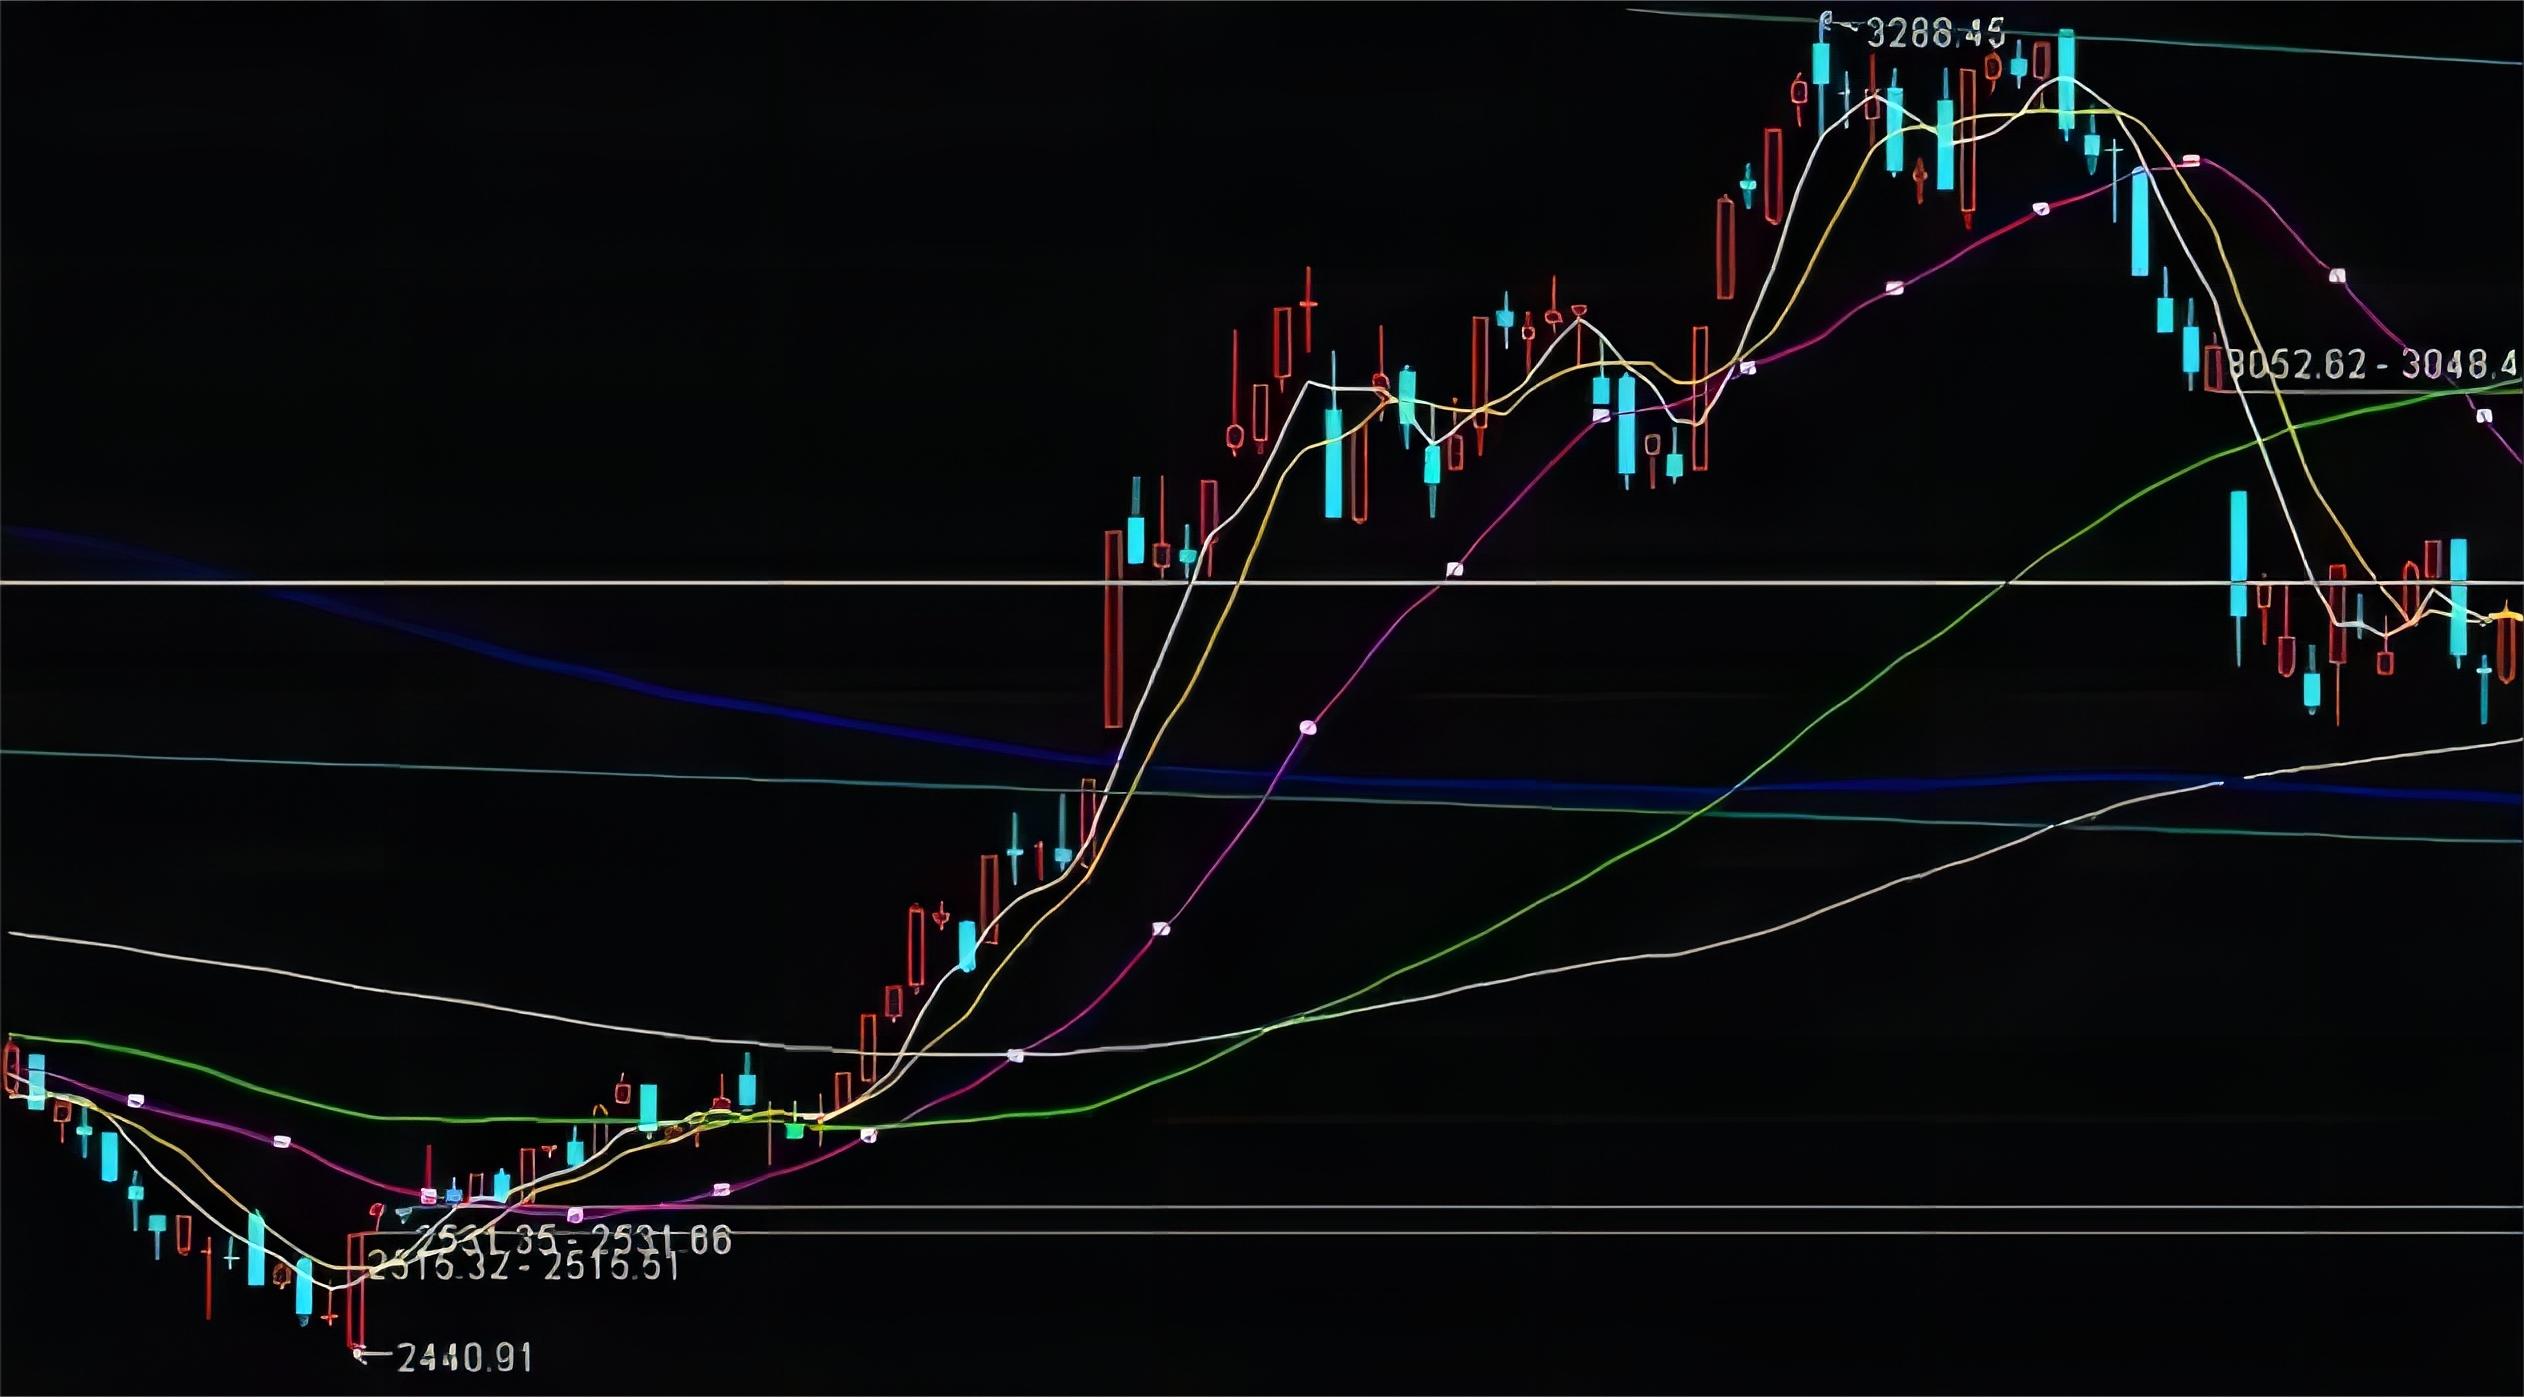
Task: Click the small blue candle near the bottom
Action: [x=454, y=1195]
